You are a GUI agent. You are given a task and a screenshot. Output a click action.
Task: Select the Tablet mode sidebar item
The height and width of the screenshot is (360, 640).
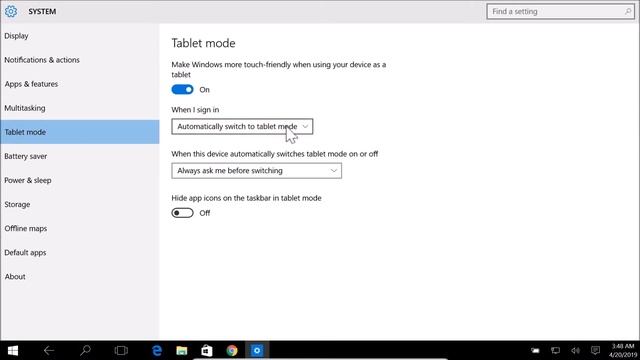point(80,132)
